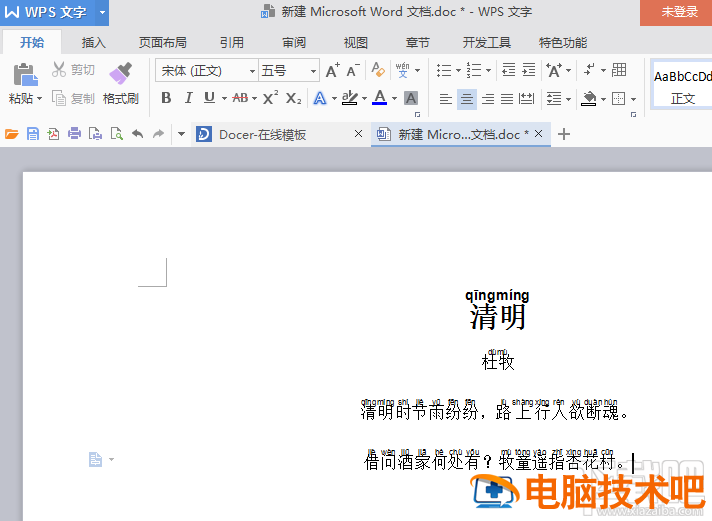This screenshot has height=521, width=712.
Task: Open the 页面布局 (Page Layout) tab
Action: [163, 43]
